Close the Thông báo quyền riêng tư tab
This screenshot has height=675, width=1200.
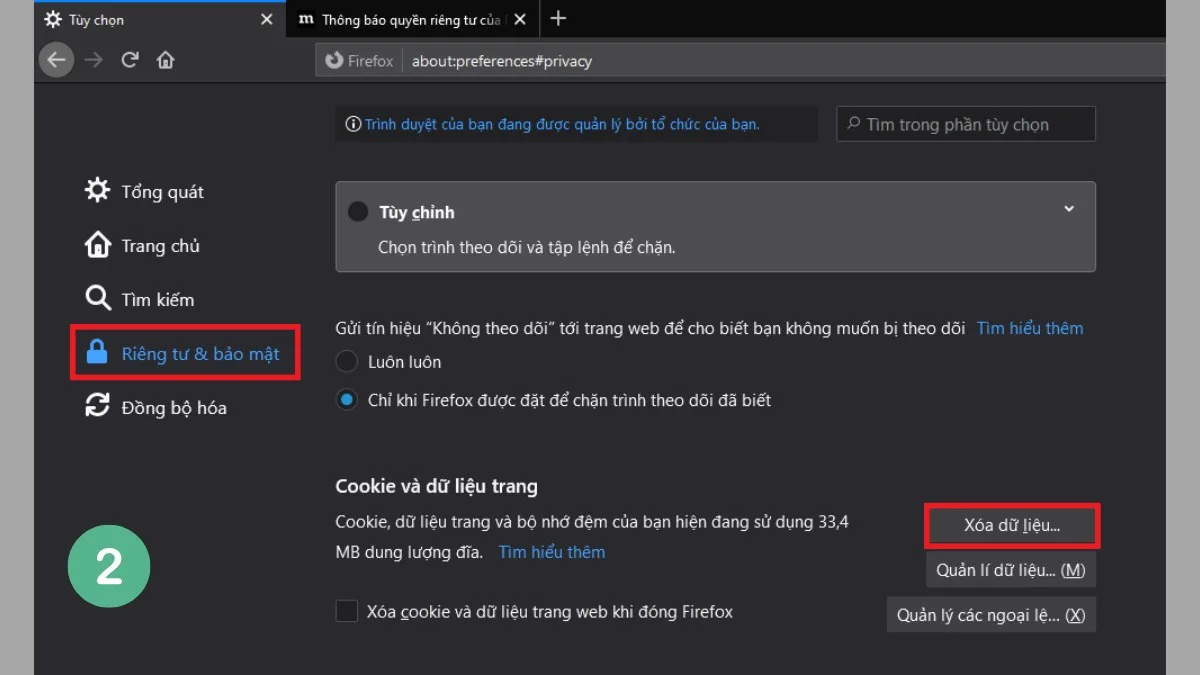point(520,19)
